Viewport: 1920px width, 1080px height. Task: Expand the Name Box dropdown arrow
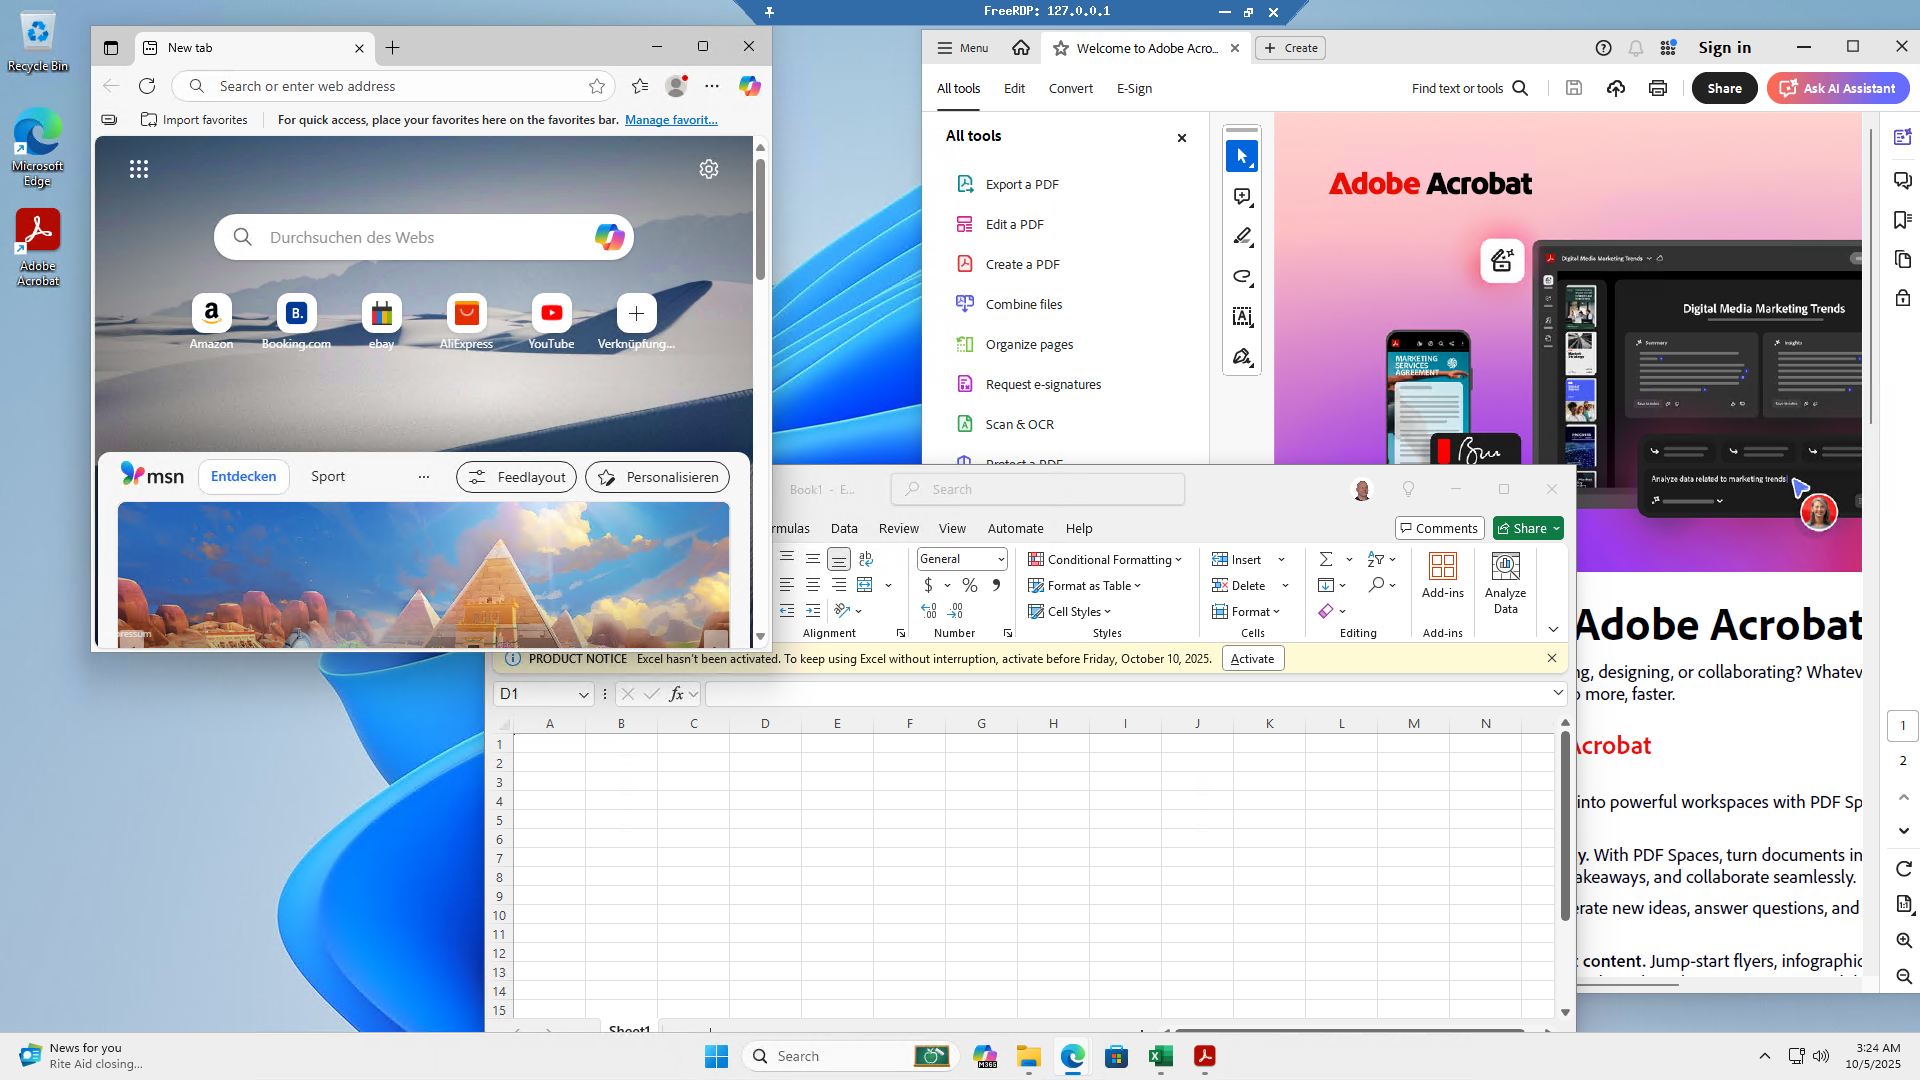583,694
